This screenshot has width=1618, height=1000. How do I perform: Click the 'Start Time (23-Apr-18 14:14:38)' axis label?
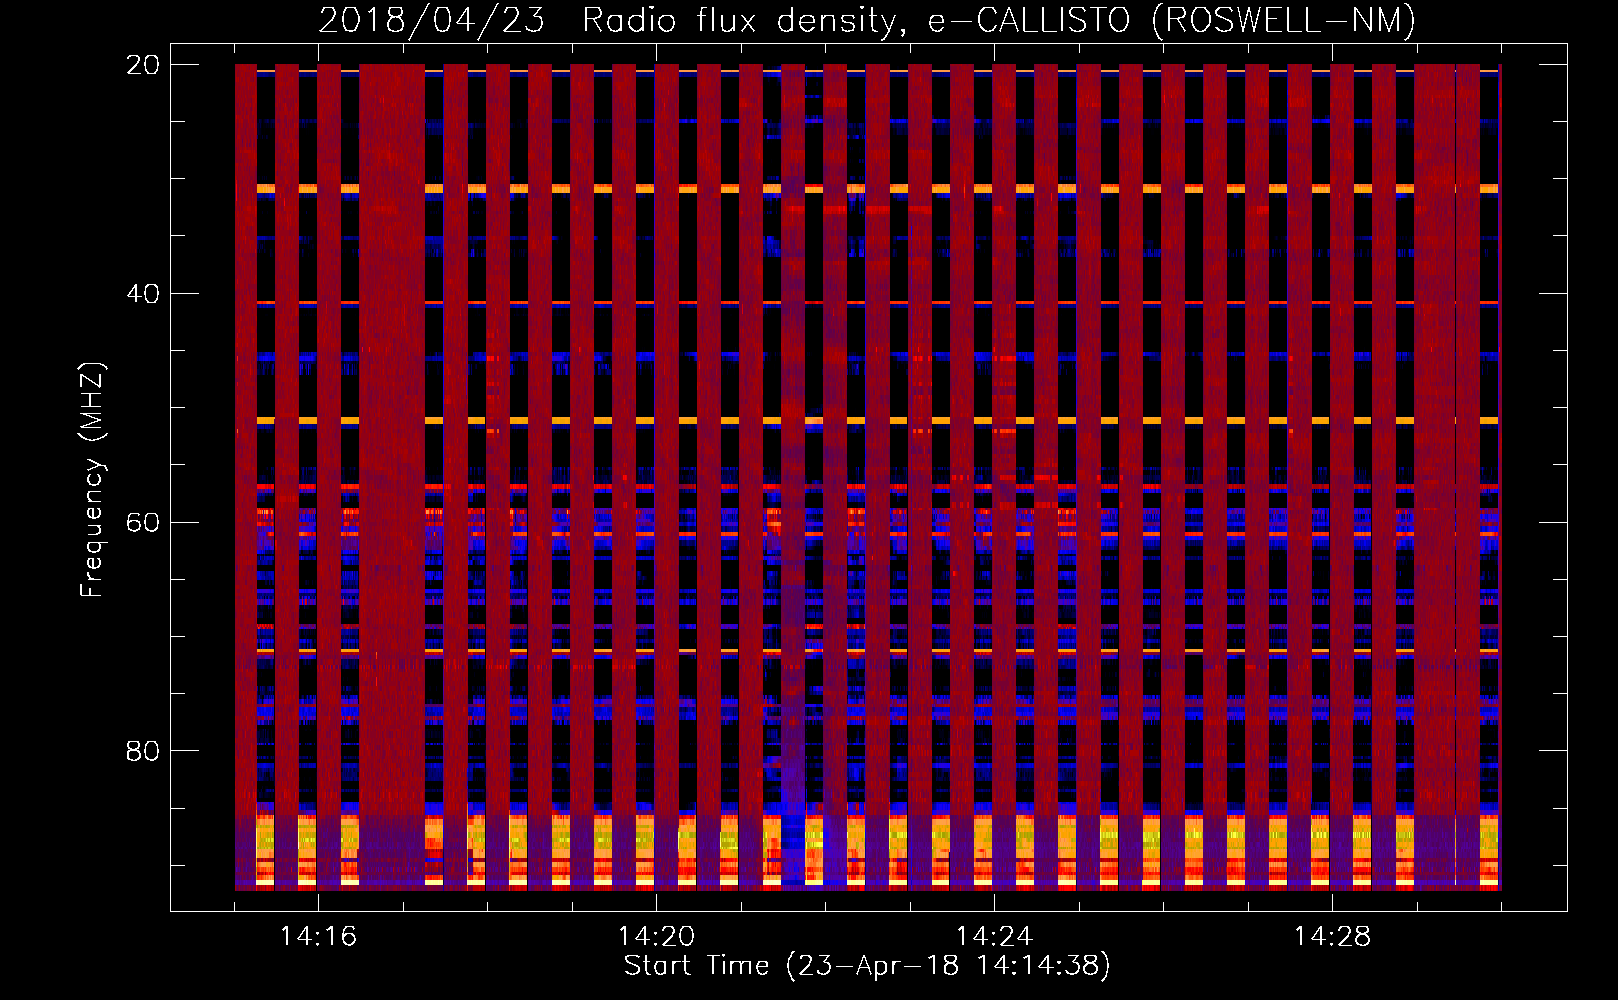867,966
